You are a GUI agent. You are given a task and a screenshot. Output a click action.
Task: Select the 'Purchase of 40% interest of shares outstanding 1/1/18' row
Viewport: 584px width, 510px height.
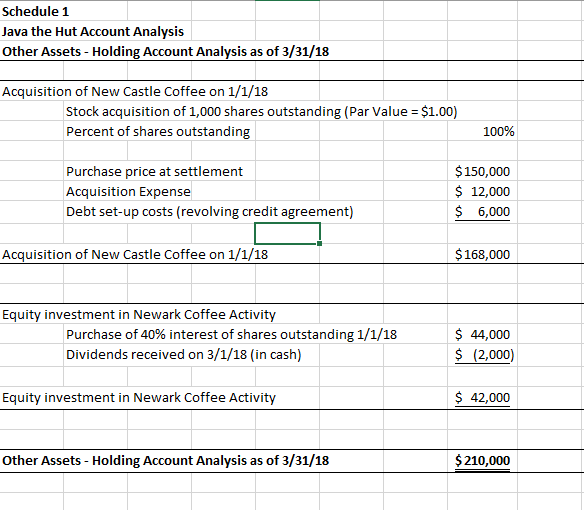(231, 335)
